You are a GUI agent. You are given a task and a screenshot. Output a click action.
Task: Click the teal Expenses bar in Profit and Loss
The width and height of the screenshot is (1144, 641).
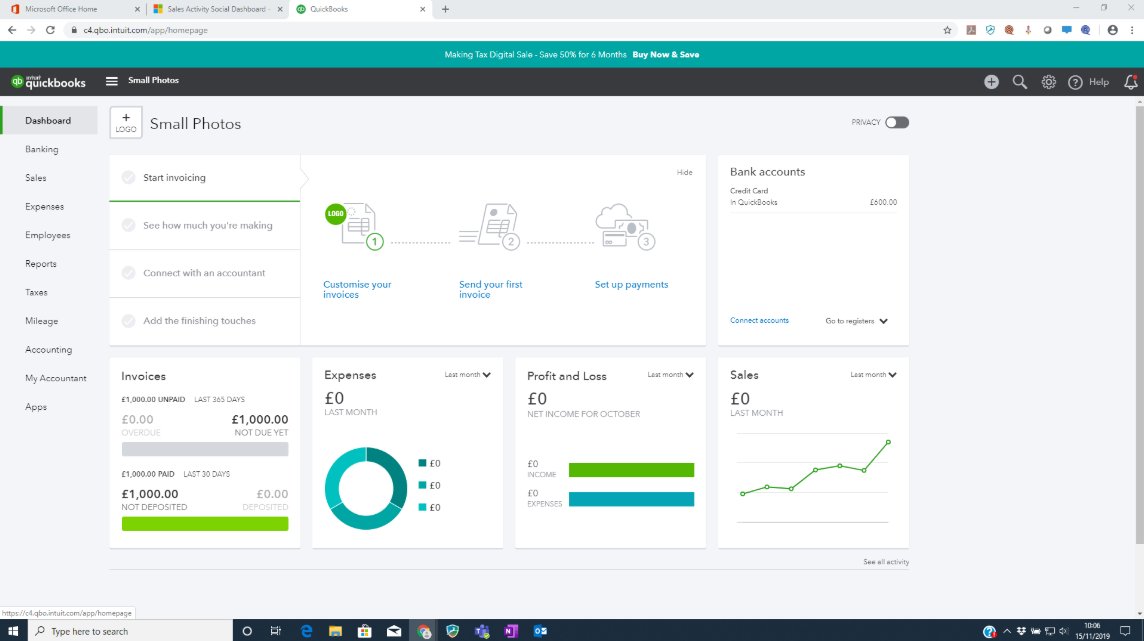point(631,500)
